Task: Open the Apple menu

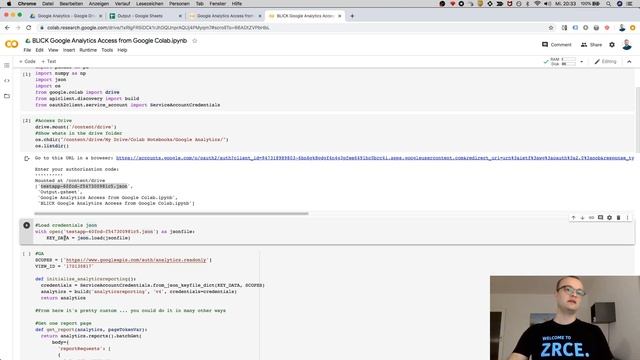Action: pyautogui.click(x=9, y=4)
